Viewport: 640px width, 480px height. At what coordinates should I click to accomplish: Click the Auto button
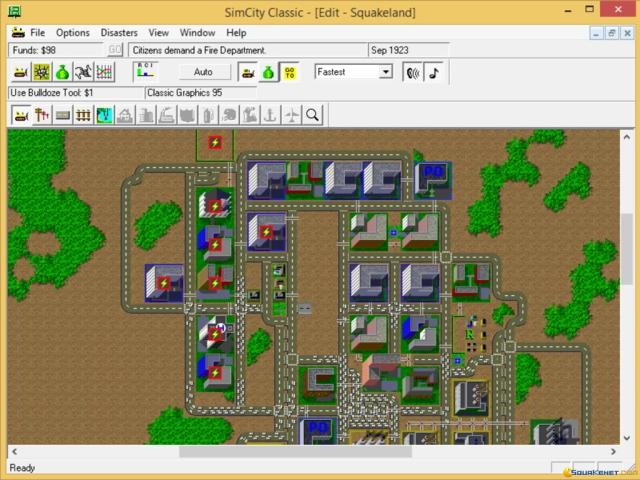pos(203,72)
